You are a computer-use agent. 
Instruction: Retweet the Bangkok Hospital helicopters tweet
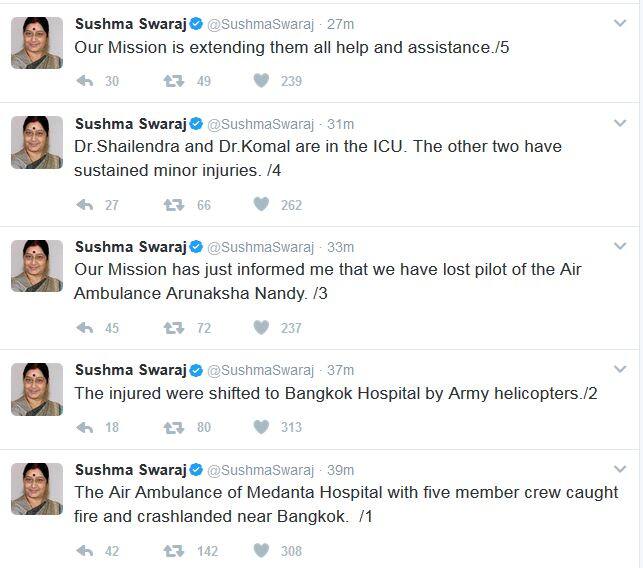tap(173, 427)
